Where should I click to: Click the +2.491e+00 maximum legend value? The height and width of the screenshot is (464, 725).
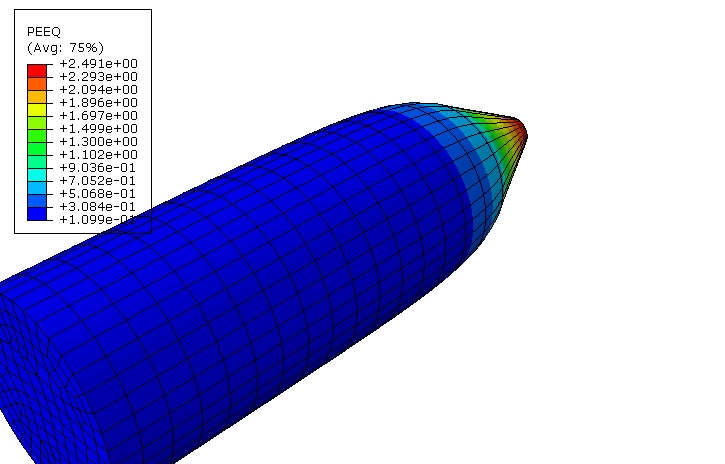coord(98,63)
